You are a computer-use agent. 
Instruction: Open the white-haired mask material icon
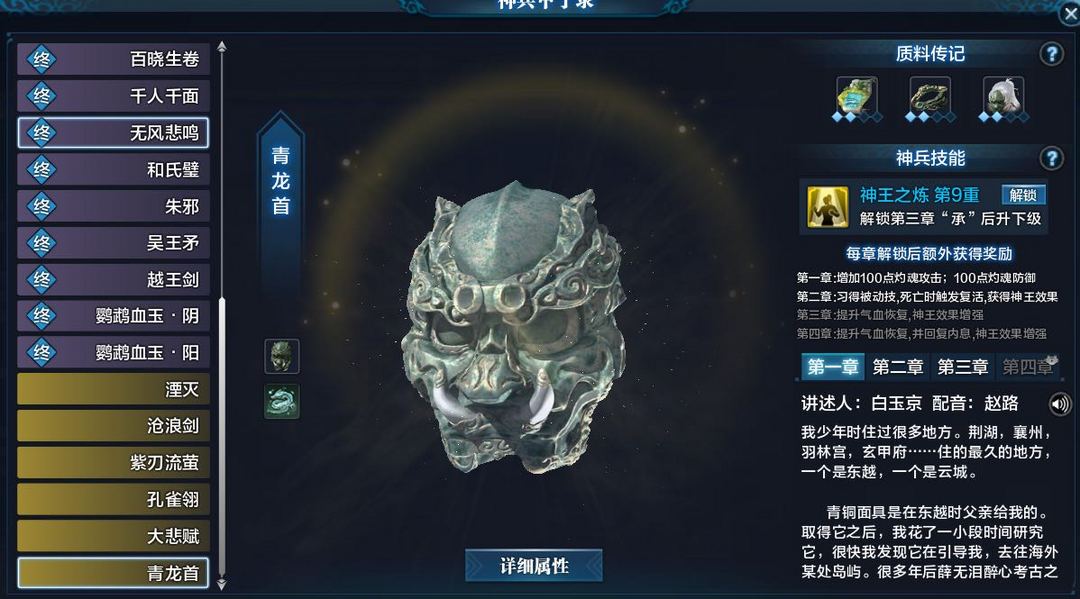[x=1004, y=97]
